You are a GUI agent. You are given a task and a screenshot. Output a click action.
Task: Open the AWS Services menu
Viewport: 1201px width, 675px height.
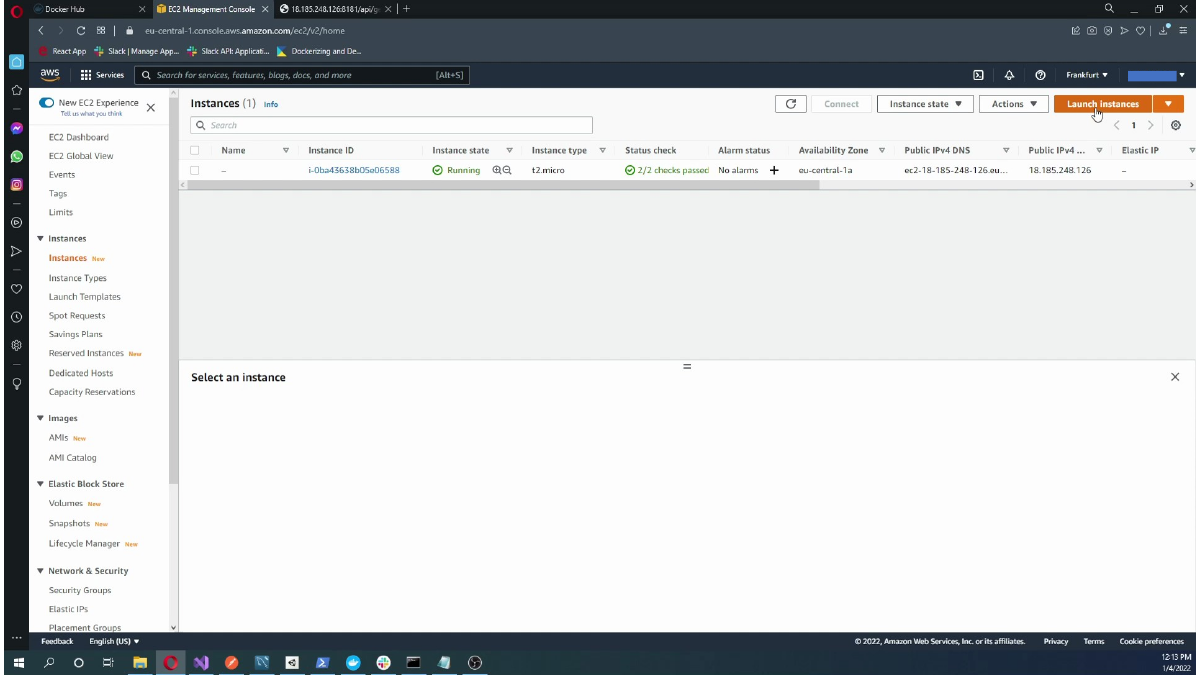tap(102, 75)
